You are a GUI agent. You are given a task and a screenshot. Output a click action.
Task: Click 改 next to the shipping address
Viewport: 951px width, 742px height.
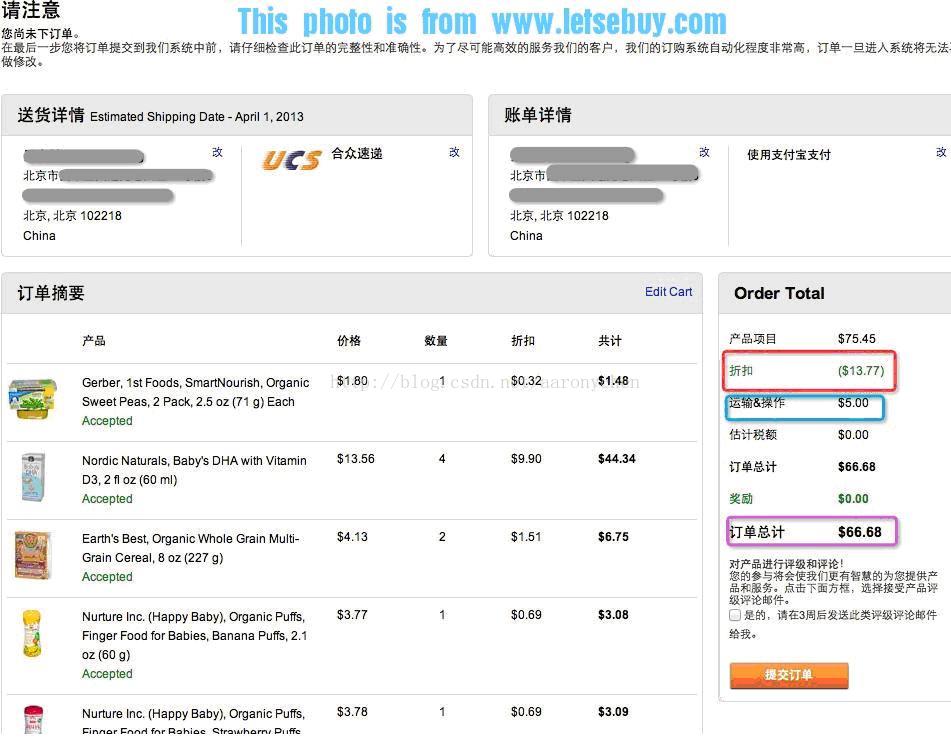[217, 152]
